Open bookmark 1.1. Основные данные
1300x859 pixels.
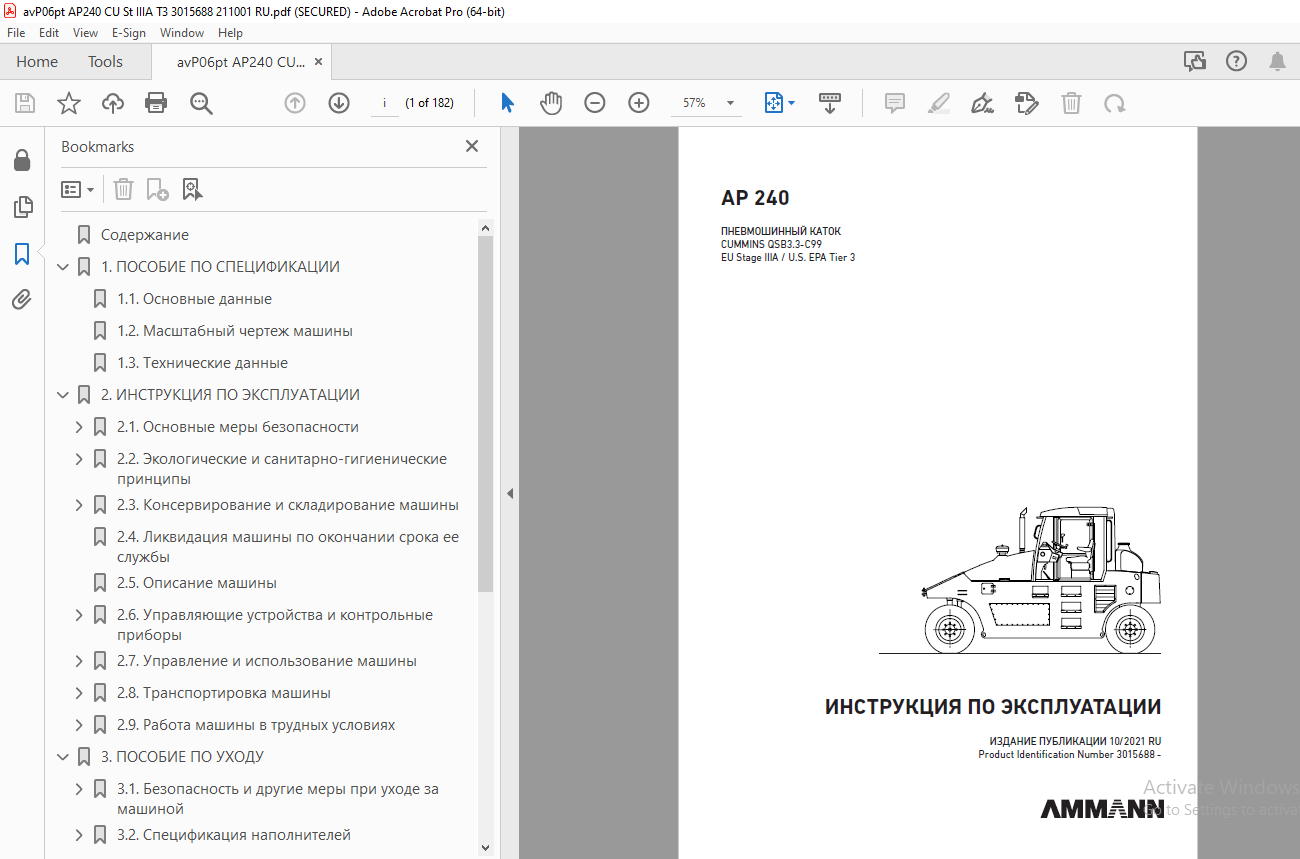click(194, 299)
